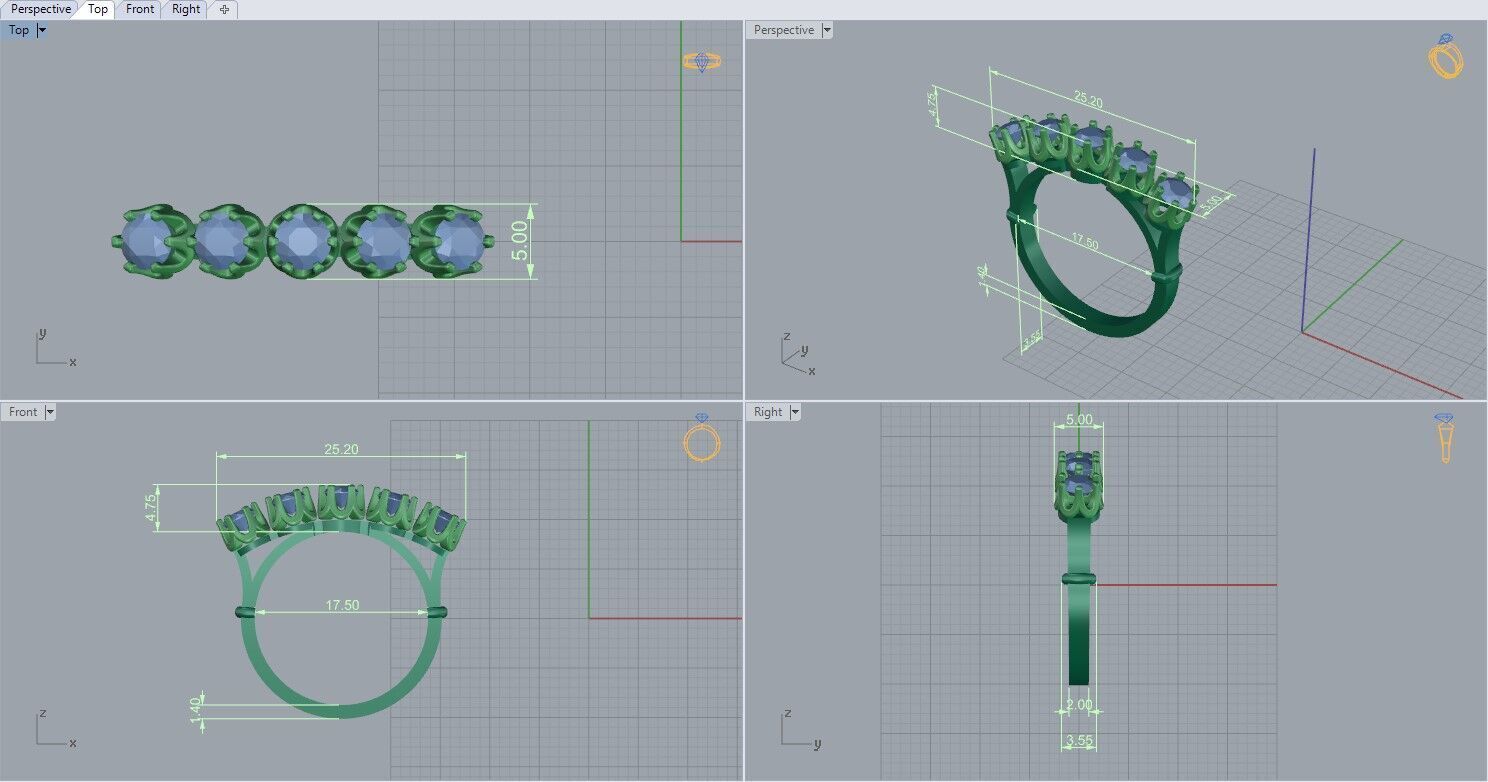
Task: Click the Right viewport title label
Action: 768,412
